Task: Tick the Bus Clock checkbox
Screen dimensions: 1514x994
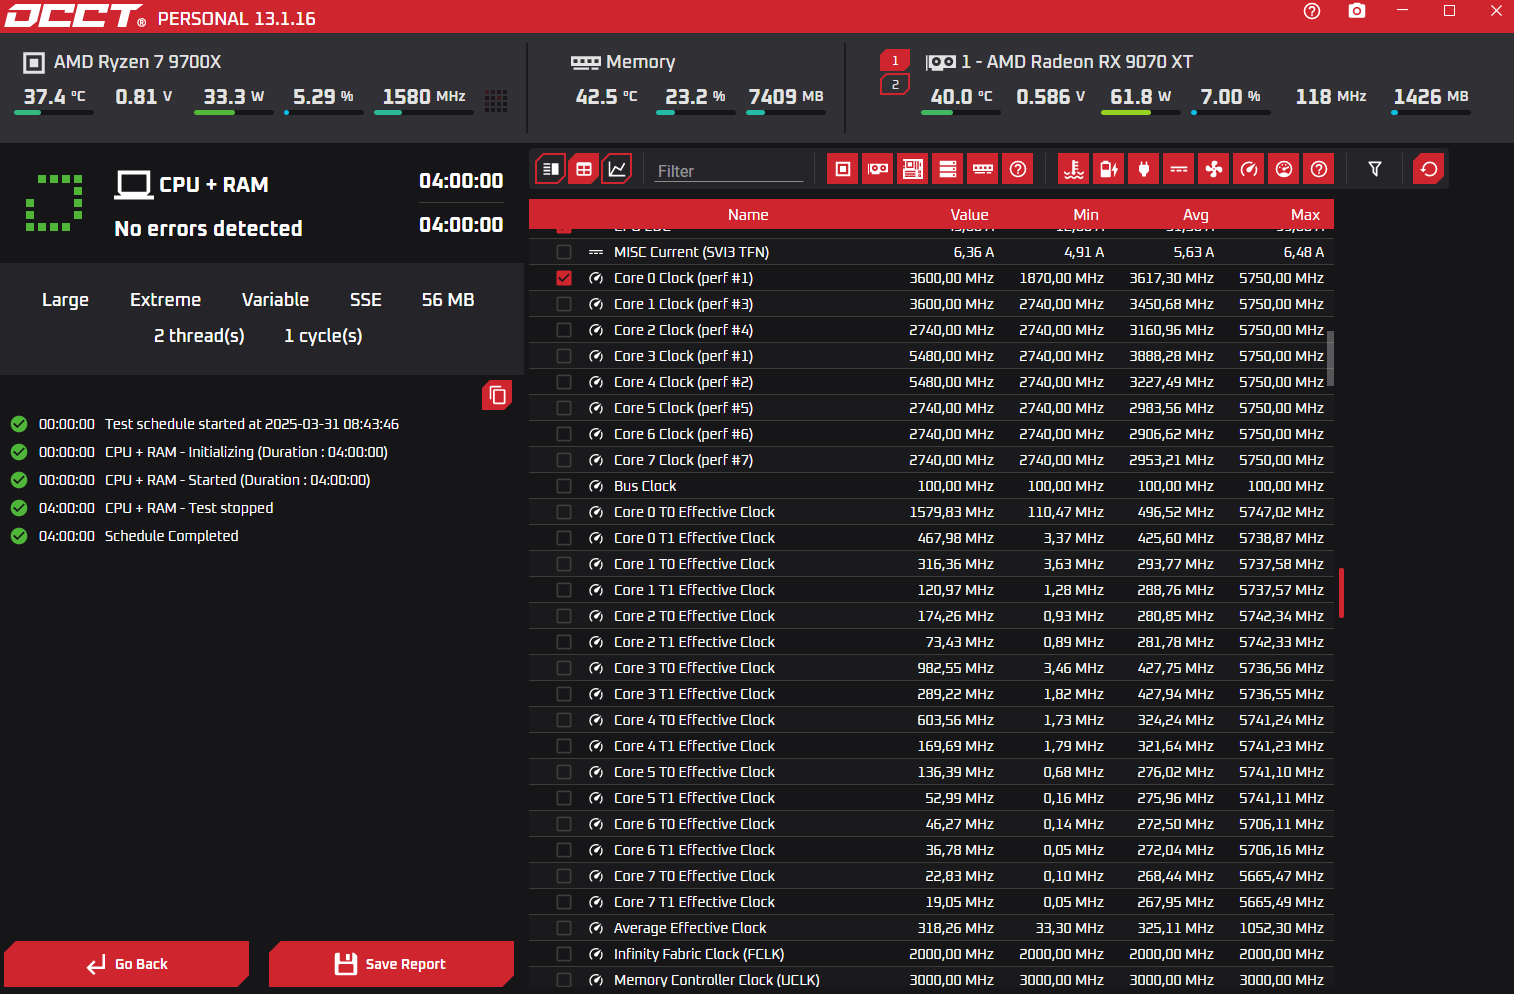Action: [564, 486]
